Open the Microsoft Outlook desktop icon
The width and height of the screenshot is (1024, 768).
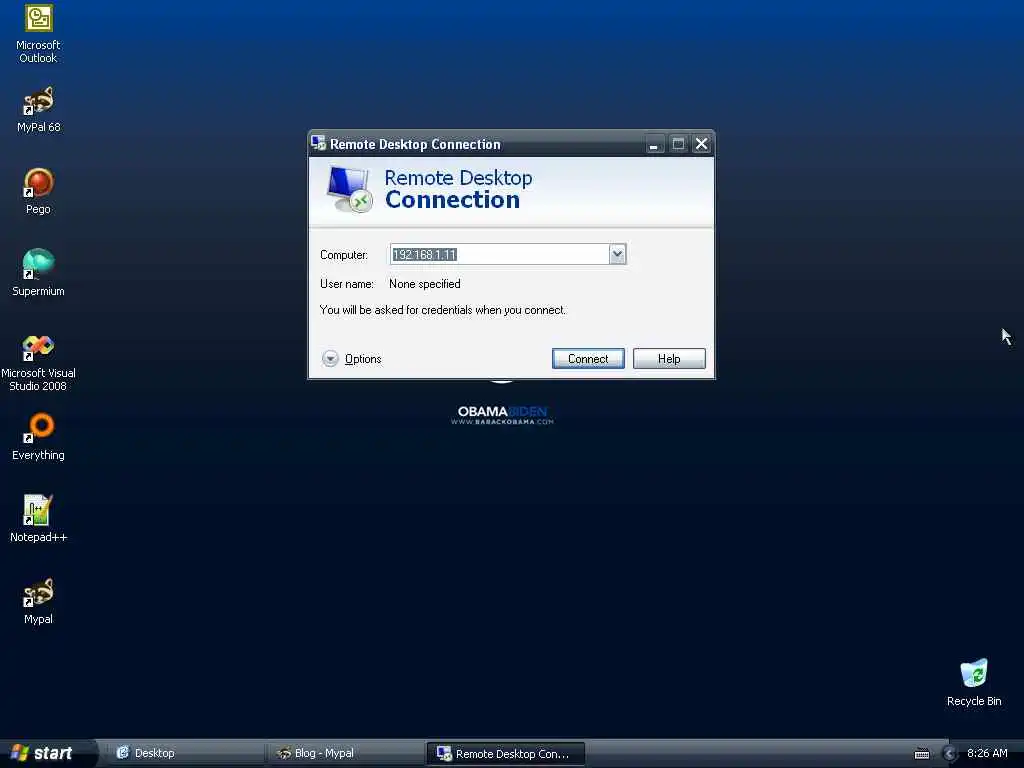38,34
